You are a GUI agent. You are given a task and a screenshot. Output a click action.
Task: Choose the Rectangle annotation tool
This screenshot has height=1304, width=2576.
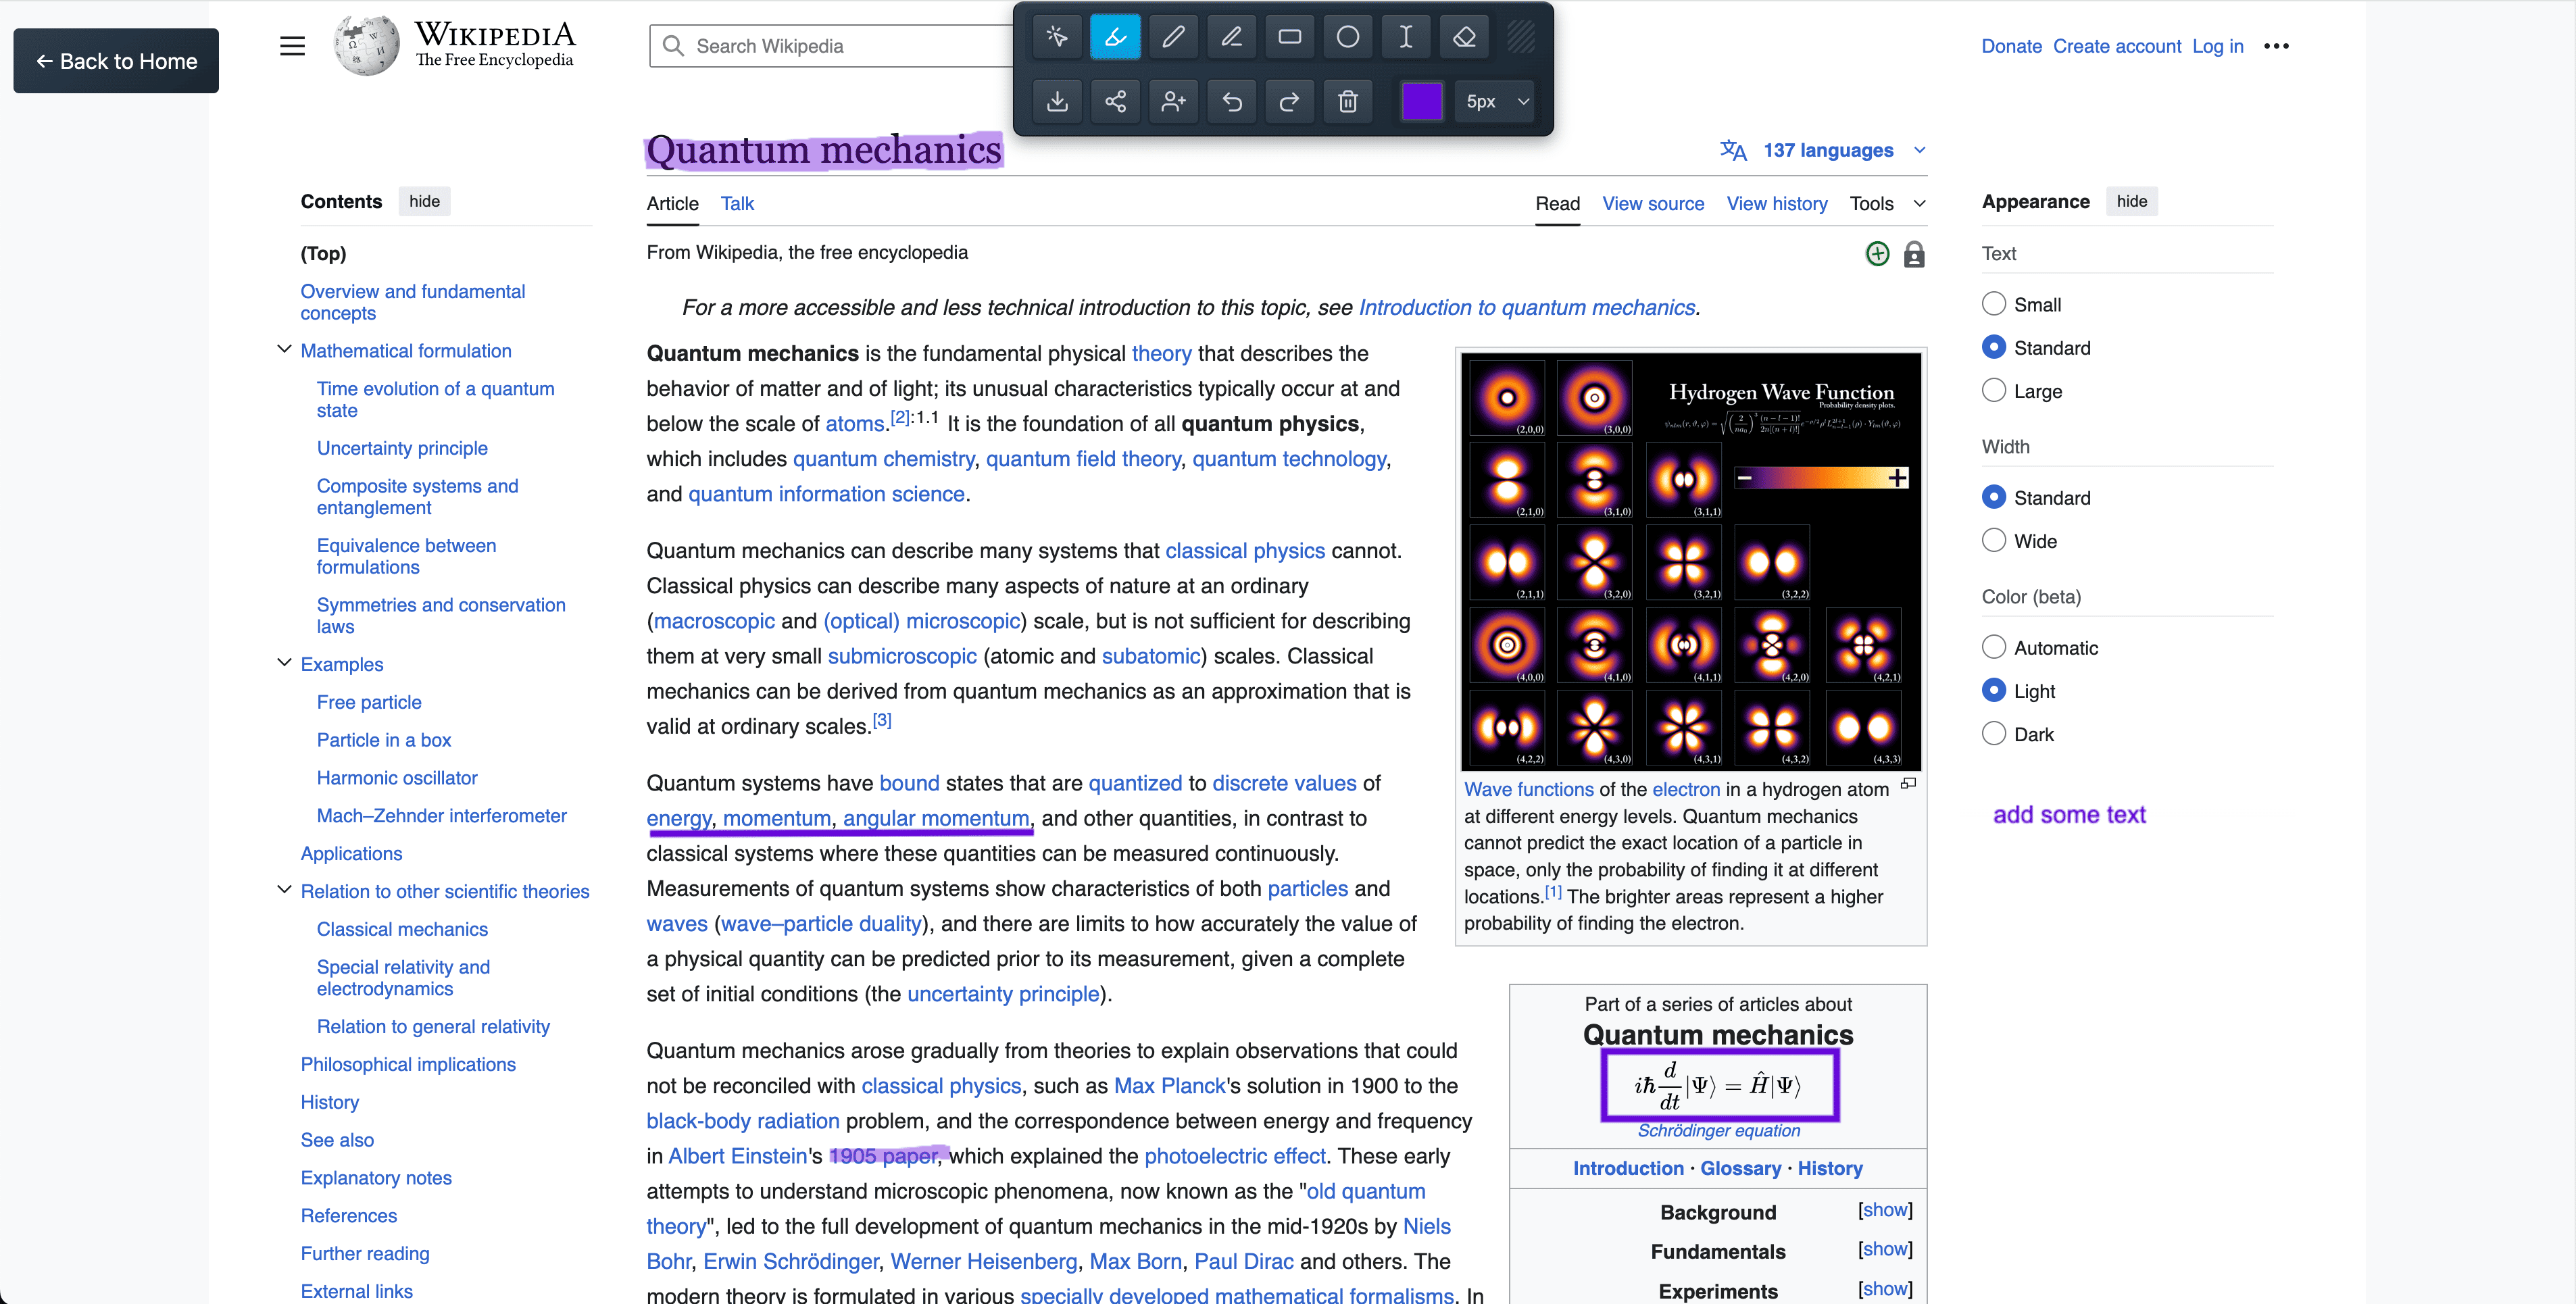pos(1289,37)
